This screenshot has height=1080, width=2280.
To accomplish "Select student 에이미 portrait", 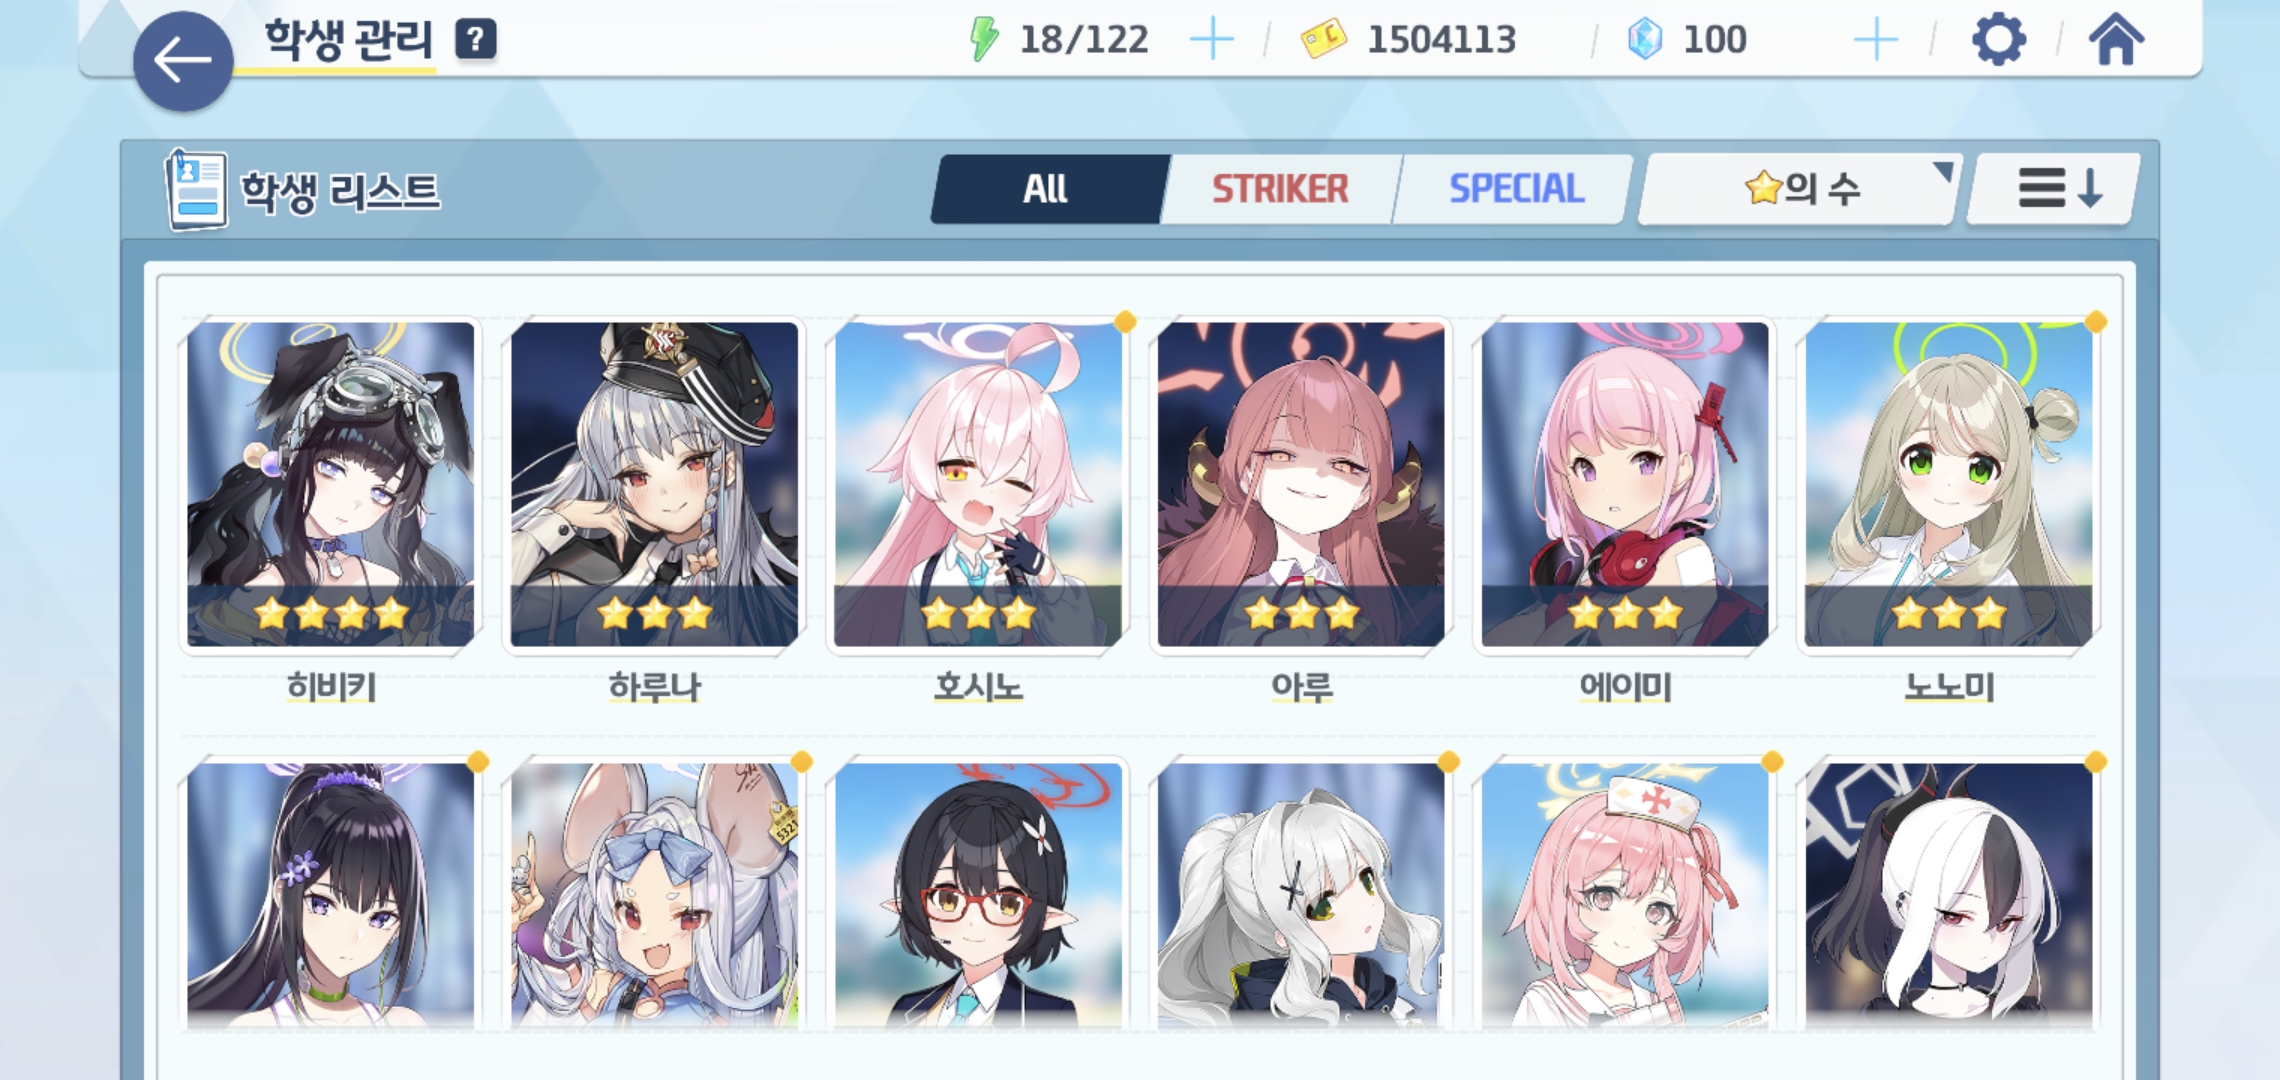I will click(1625, 485).
